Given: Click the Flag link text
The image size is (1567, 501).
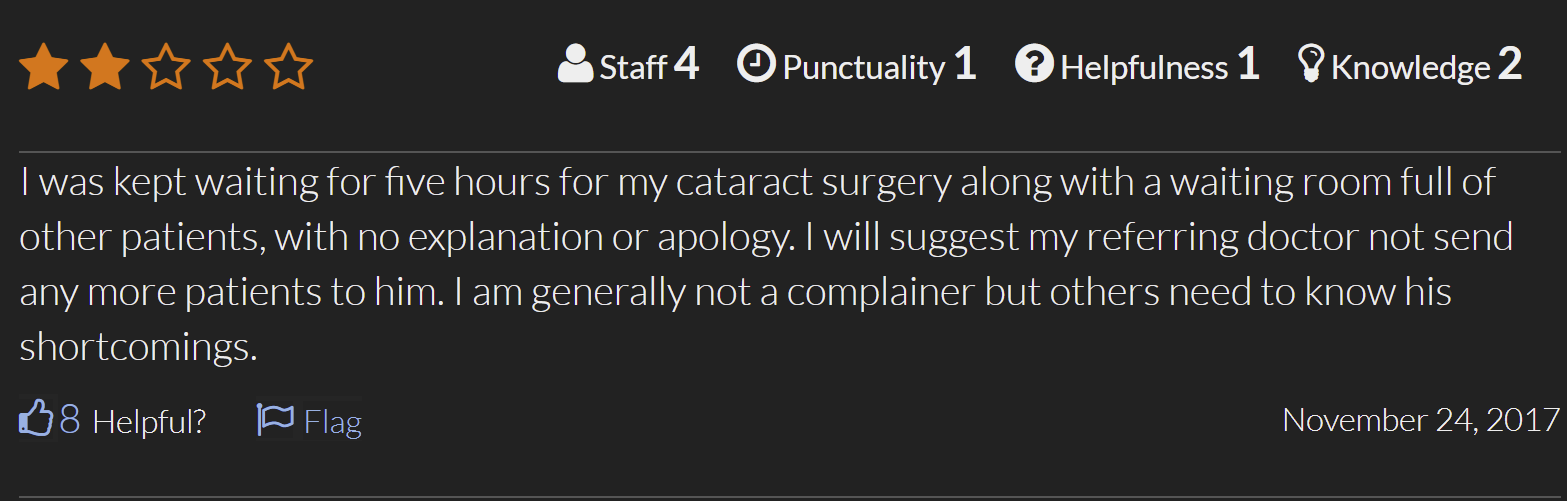Looking at the screenshot, I should [x=333, y=422].
